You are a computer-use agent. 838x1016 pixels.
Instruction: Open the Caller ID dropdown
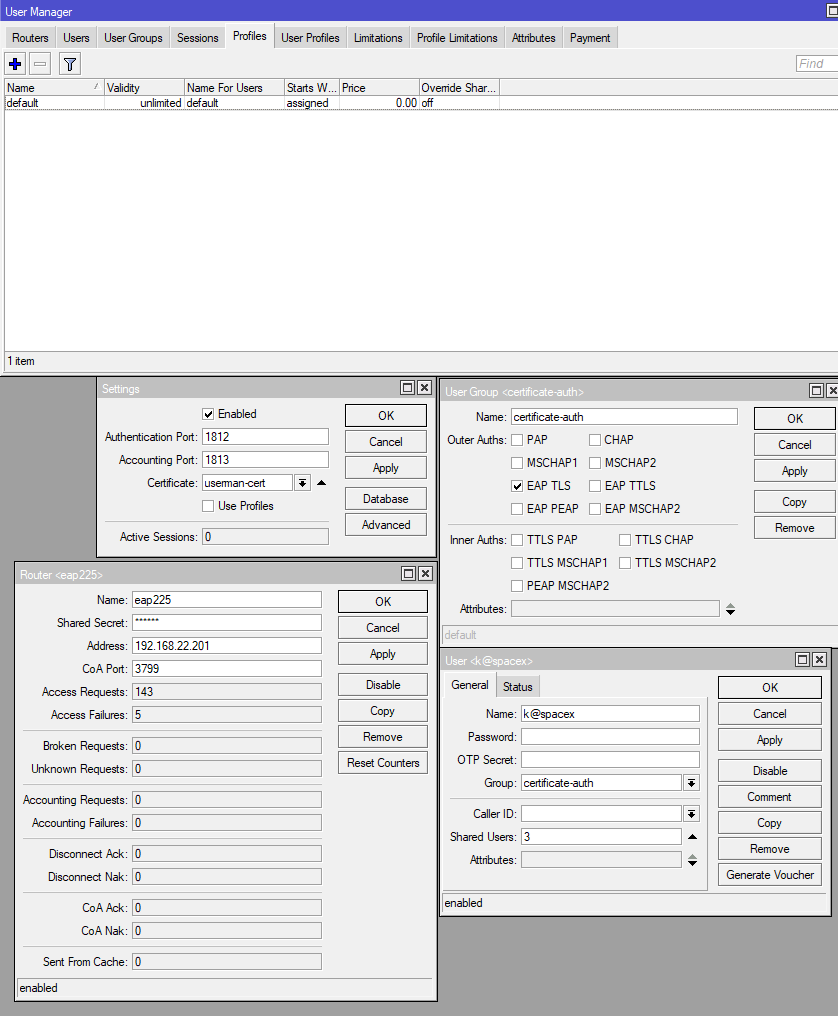tap(692, 814)
